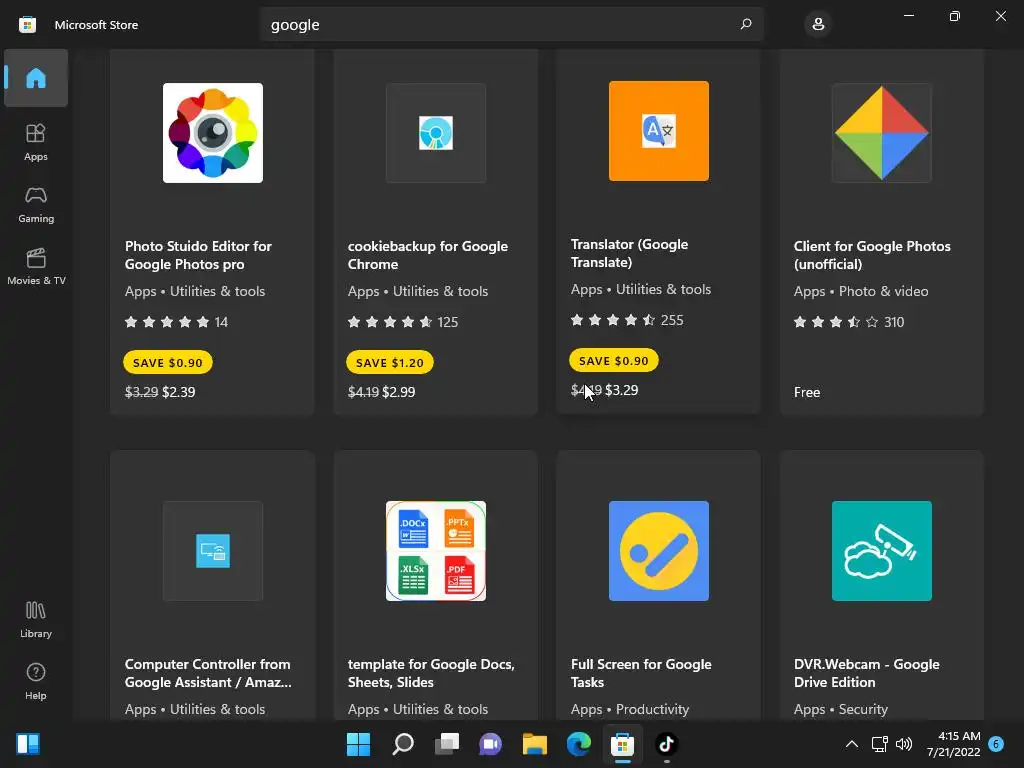The image size is (1024, 768).
Task: Open the Apps section
Action: coord(36,142)
